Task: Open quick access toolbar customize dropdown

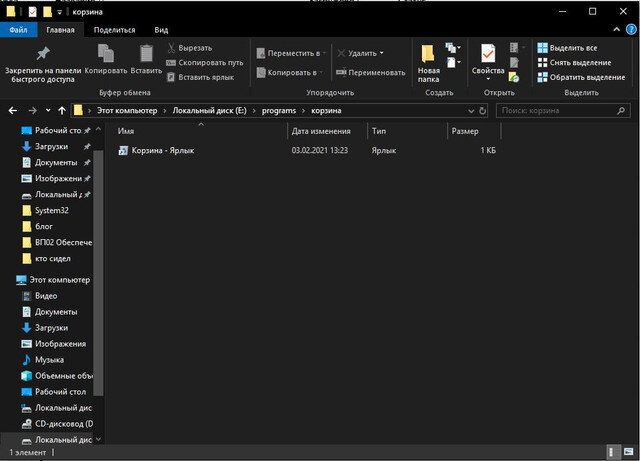Action: pyautogui.click(x=60, y=12)
